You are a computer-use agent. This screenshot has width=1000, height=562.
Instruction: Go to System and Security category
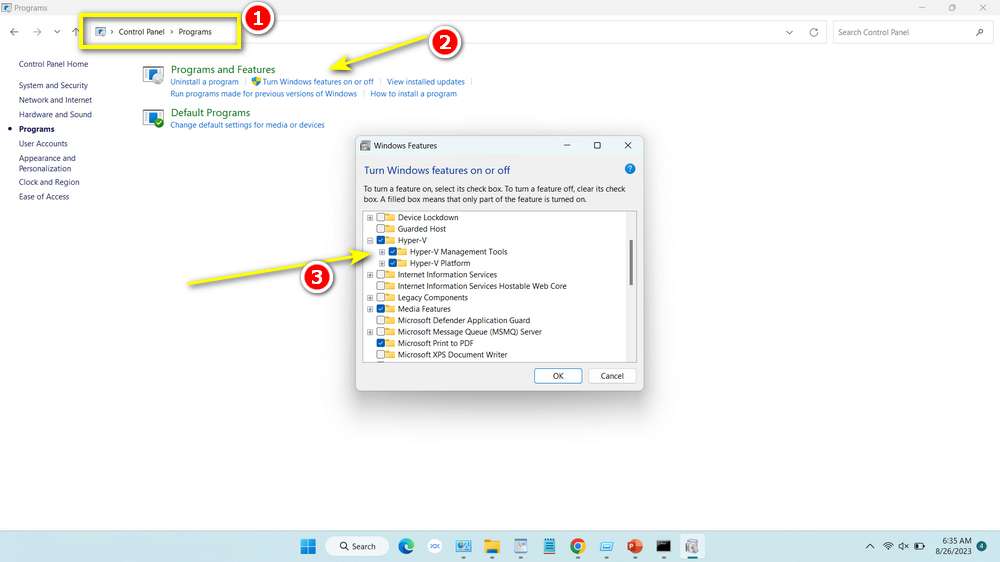pos(54,85)
